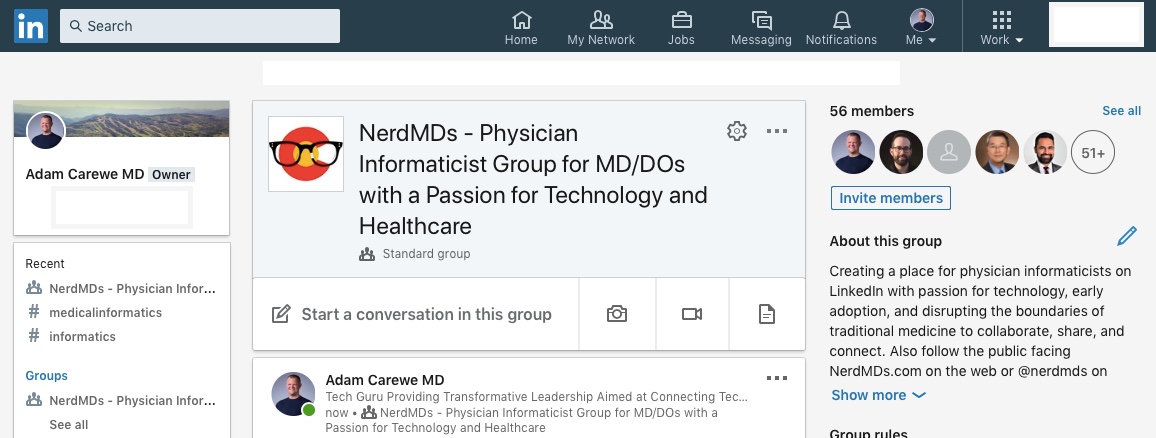1156x438 pixels.
Task: View Notifications bell icon
Action: [x=841, y=28]
